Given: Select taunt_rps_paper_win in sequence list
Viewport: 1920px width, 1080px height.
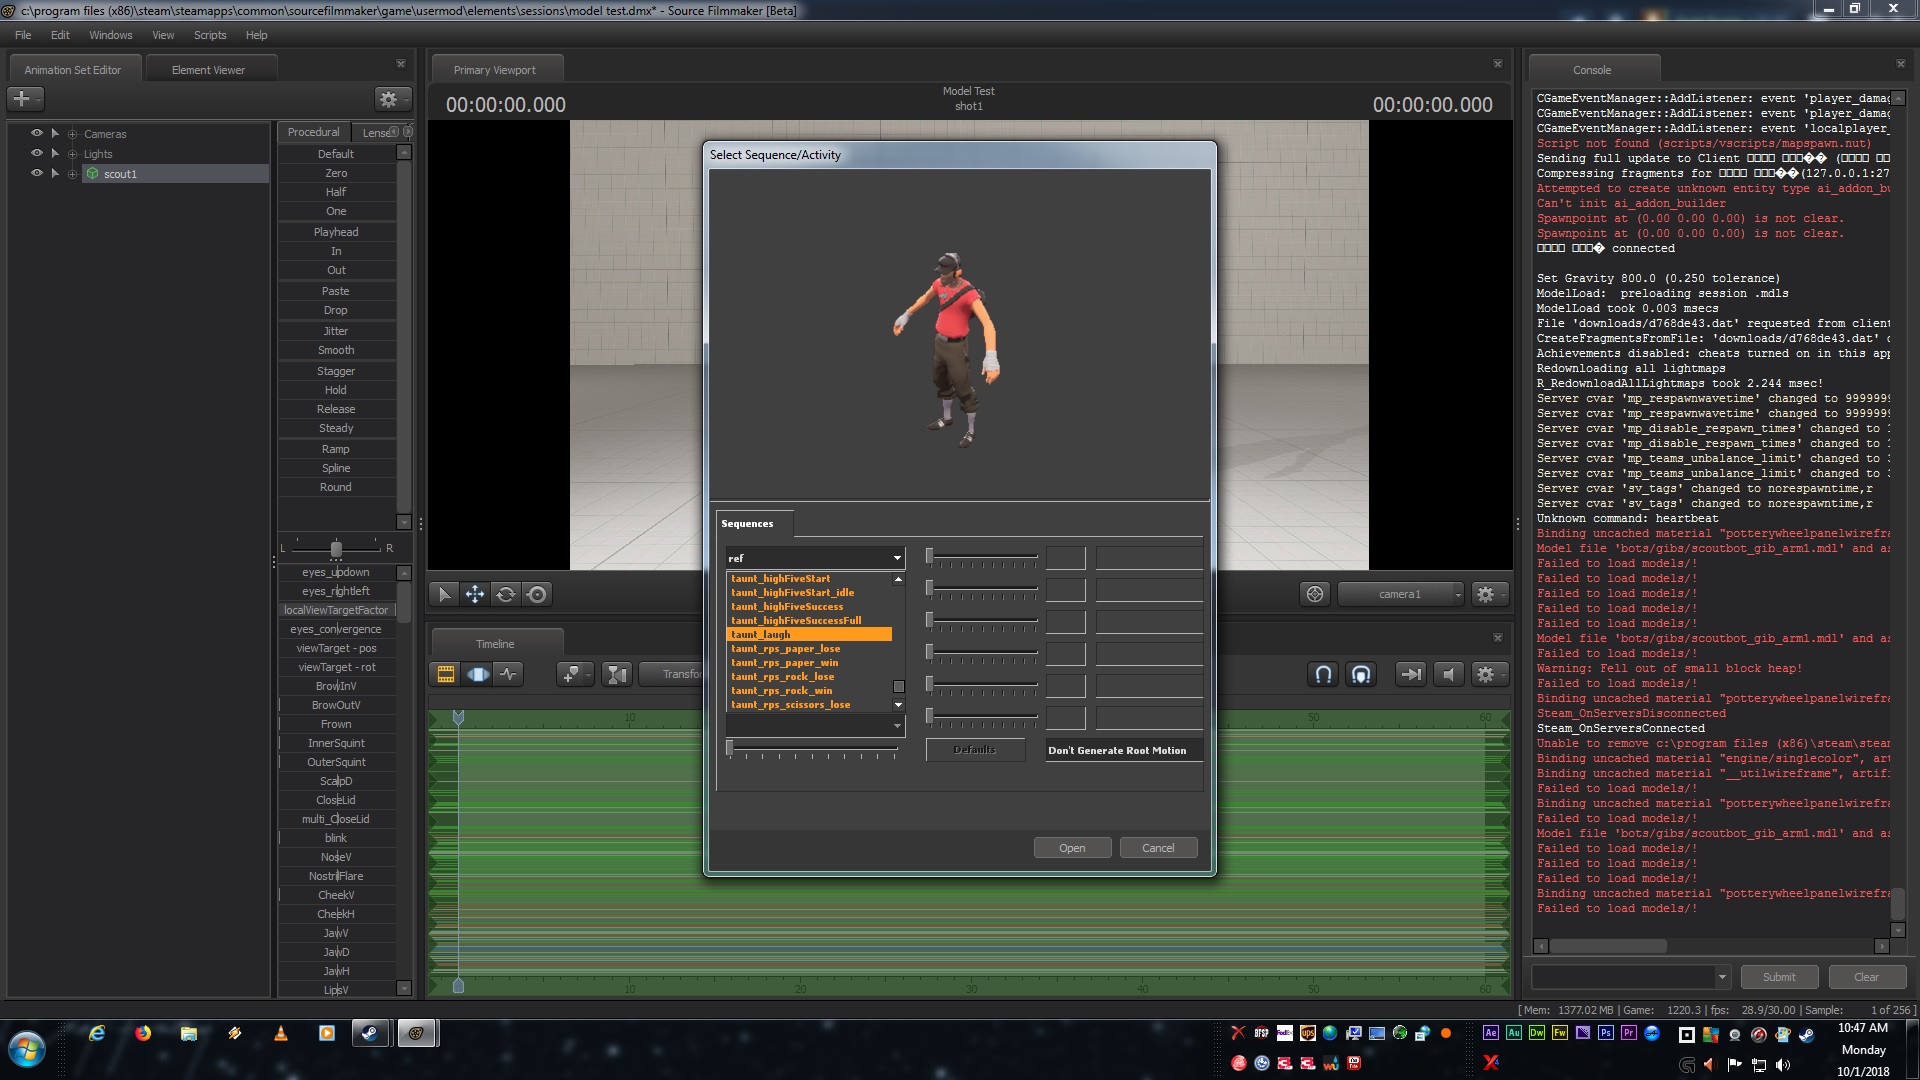Looking at the screenshot, I should point(785,663).
